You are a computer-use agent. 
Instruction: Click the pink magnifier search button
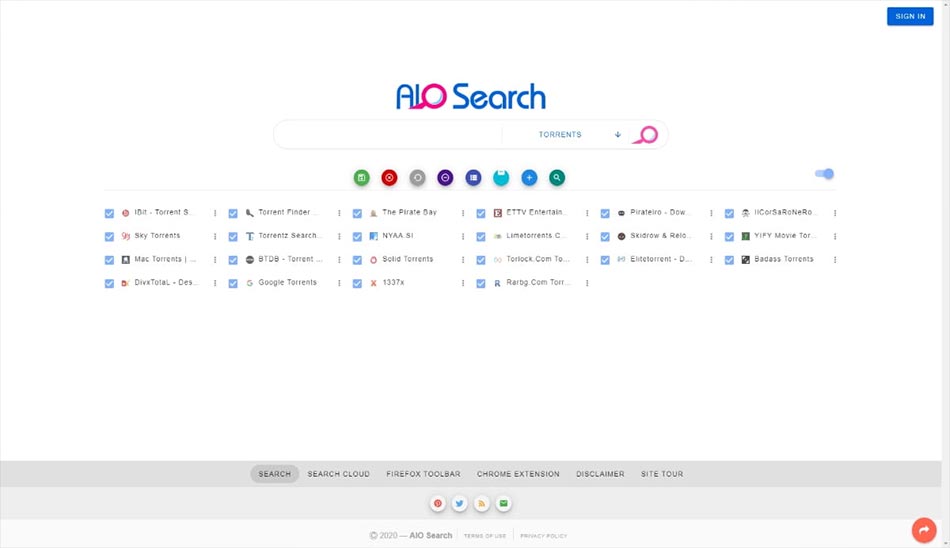click(x=646, y=135)
